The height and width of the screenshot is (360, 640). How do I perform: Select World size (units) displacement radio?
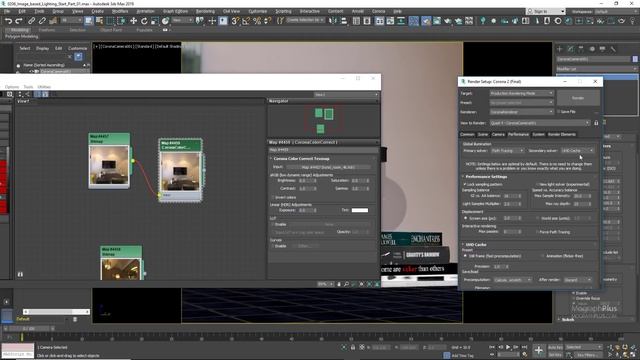(538, 218)
